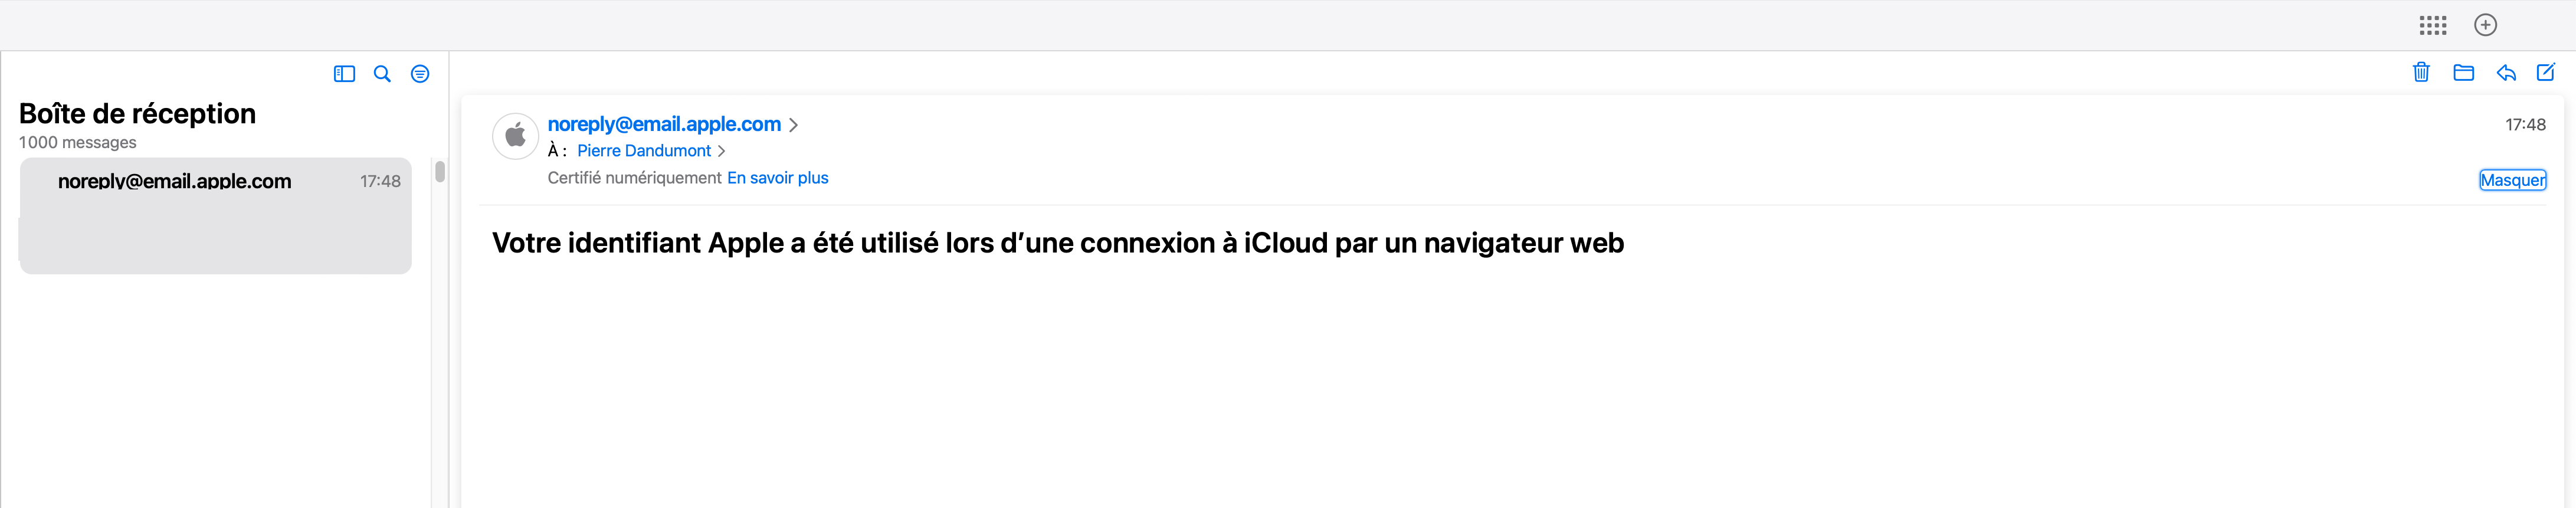
Task: Click the sender address noreply@email.apple.com link
Action: 664,124
